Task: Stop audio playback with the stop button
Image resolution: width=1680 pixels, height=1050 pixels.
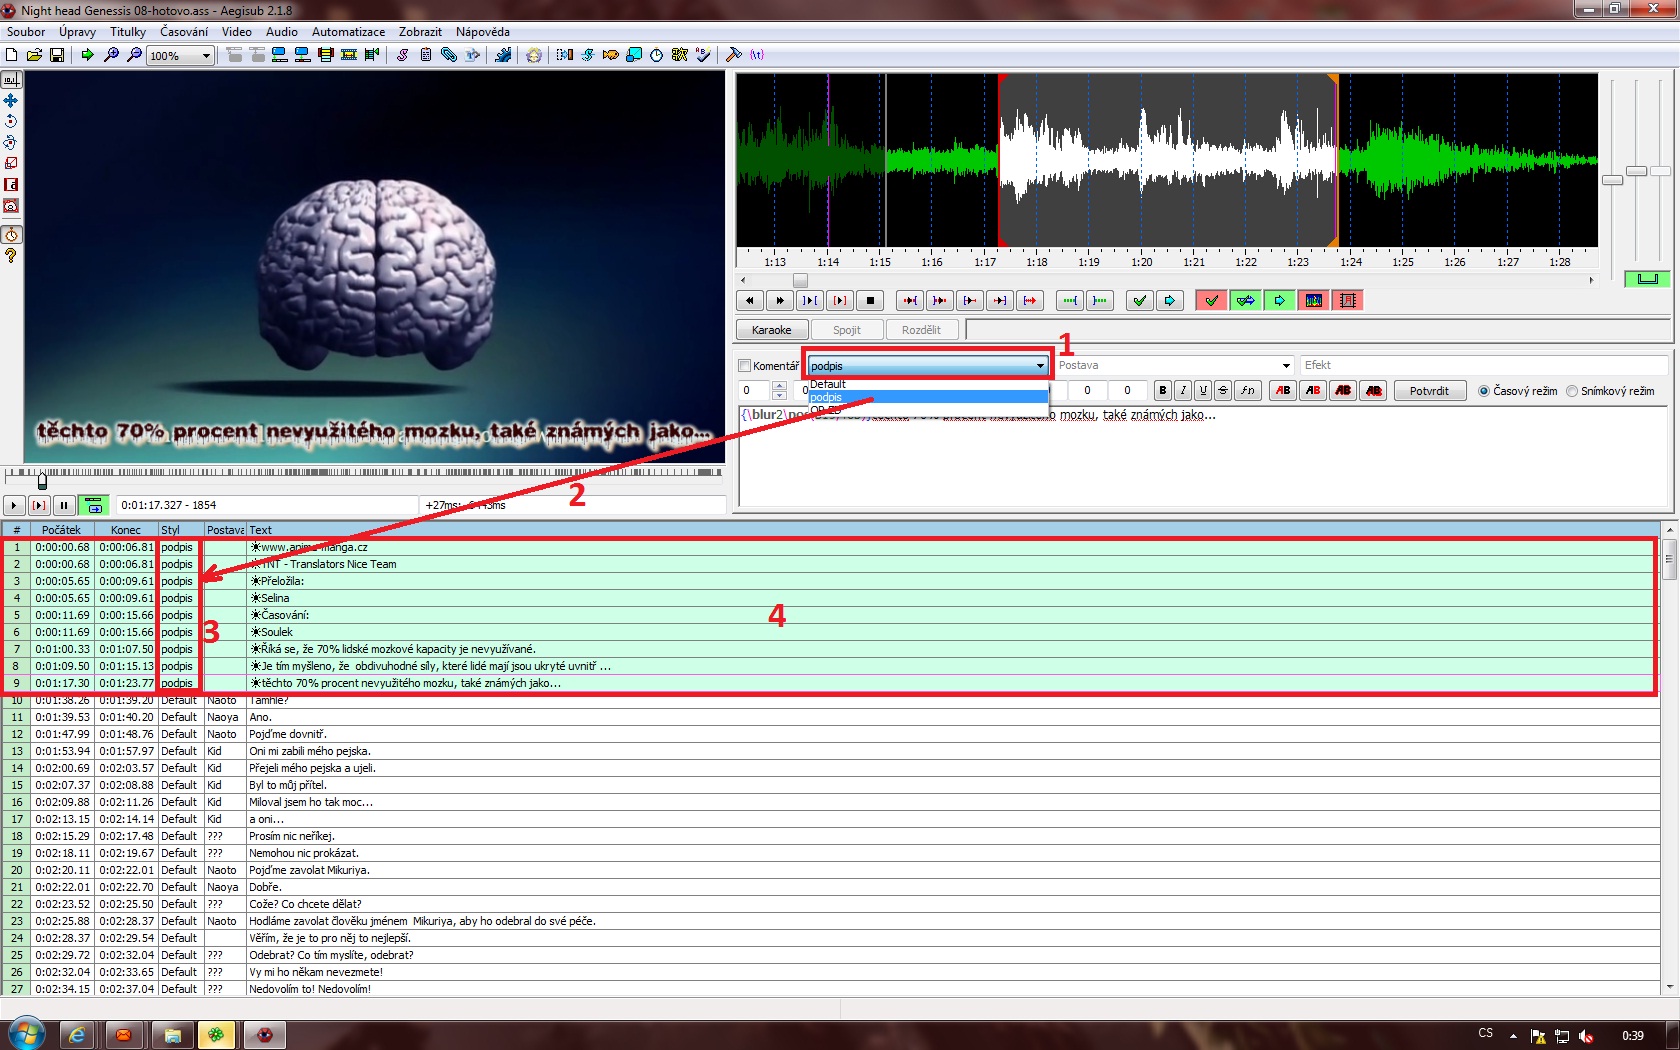Action: tap(870, 300)
